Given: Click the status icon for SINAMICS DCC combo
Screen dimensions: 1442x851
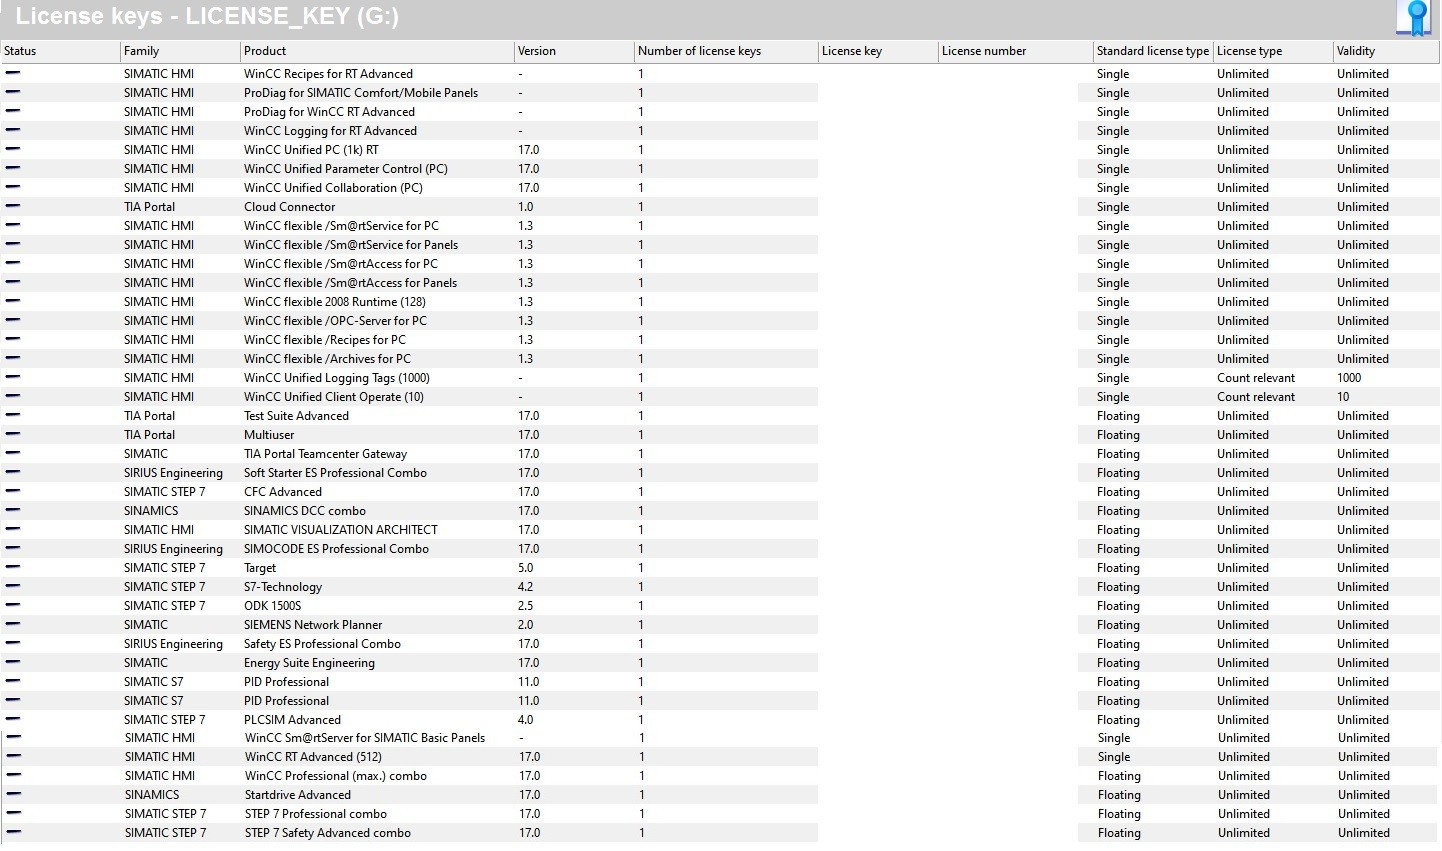Looking at the screenshot, I should point(13,510).
